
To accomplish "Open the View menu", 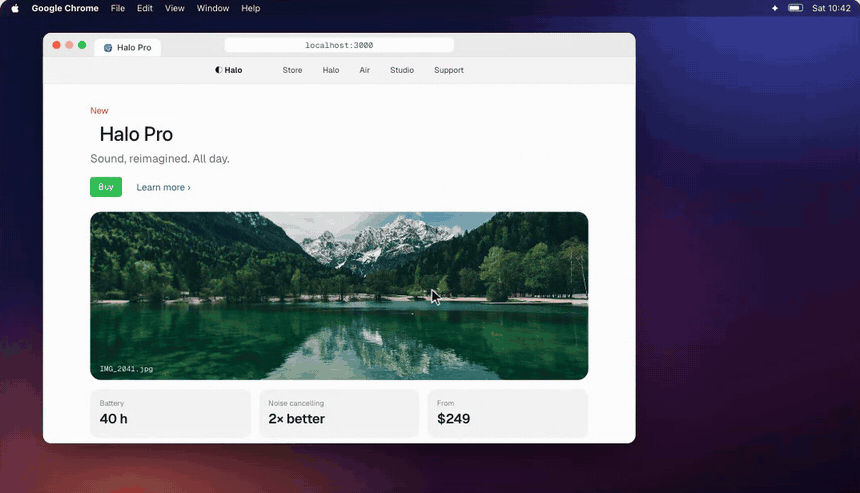I will (174, 8).
